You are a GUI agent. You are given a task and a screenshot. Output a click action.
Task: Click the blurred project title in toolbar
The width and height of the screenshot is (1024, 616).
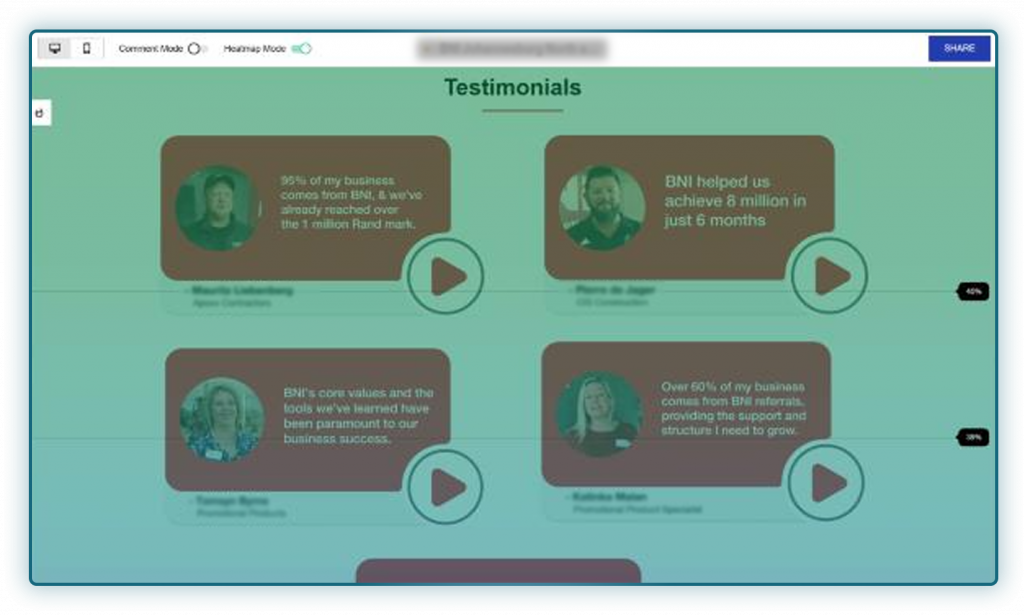(x=512, y=48)
